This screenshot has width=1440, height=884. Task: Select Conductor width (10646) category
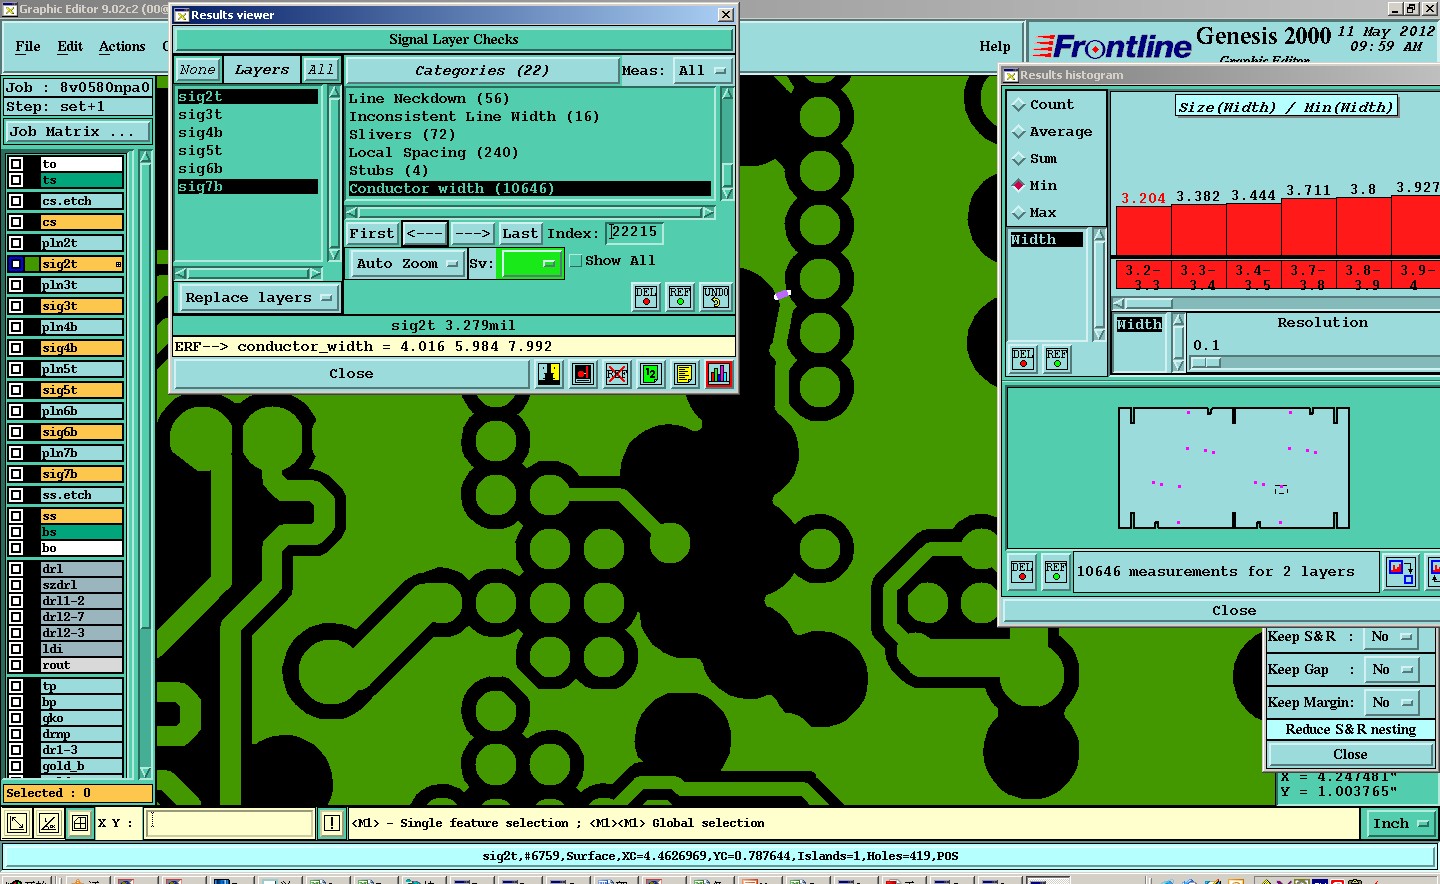pyautogui.click(x=529, y=189)
